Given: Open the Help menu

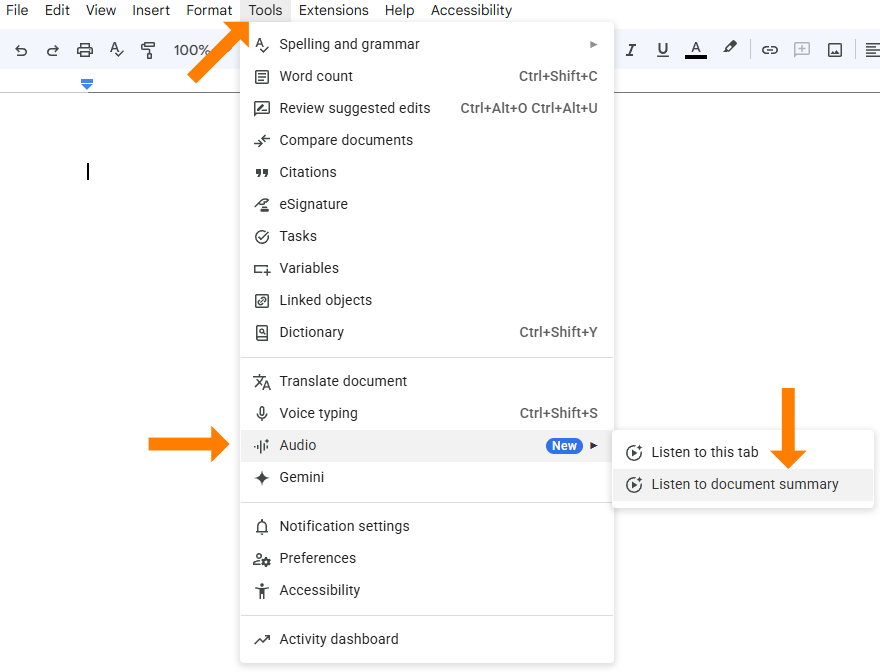Looking at the screenshot, I should [399, 10].
